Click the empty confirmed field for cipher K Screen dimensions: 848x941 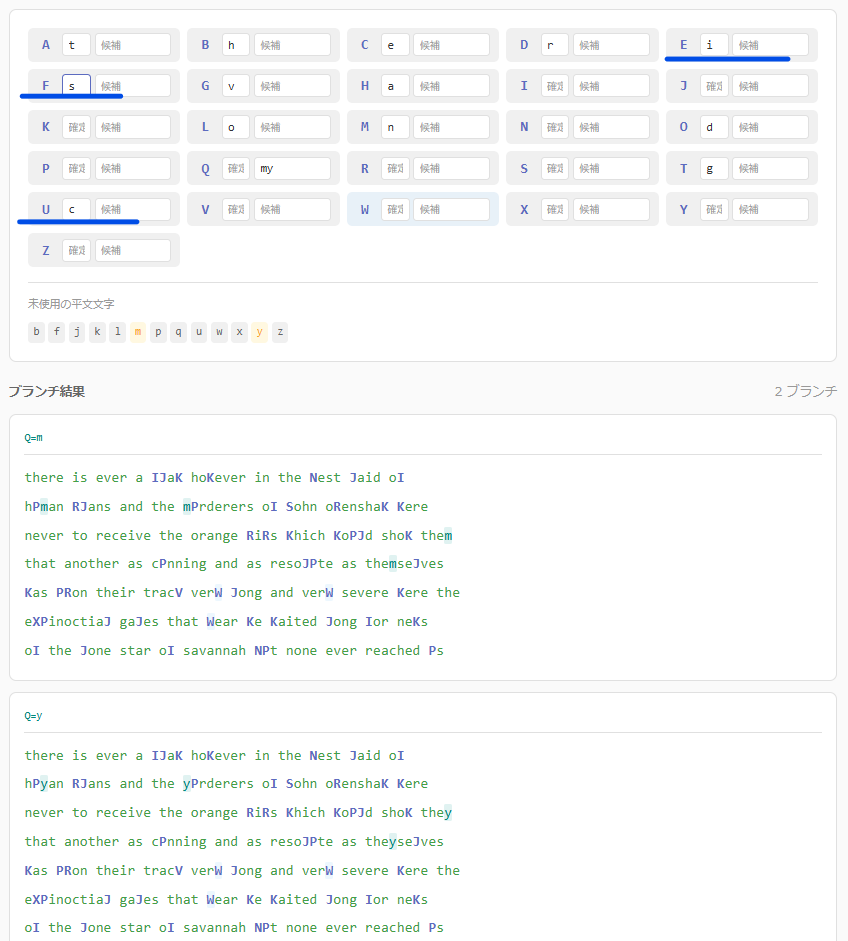coord(76,127)
